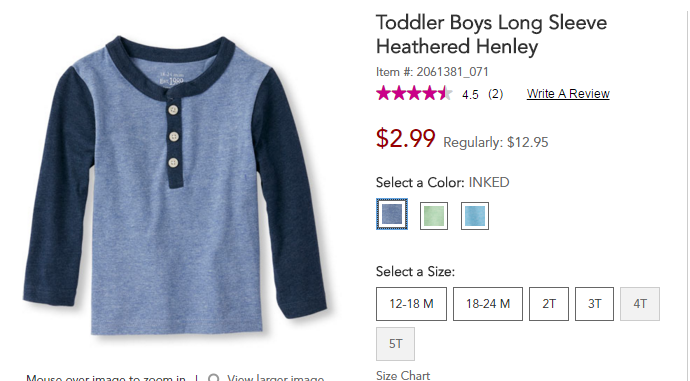The height and width of the screenshot is (381, 690).
Task: Click View larger image link
Action: pos(275,378)
